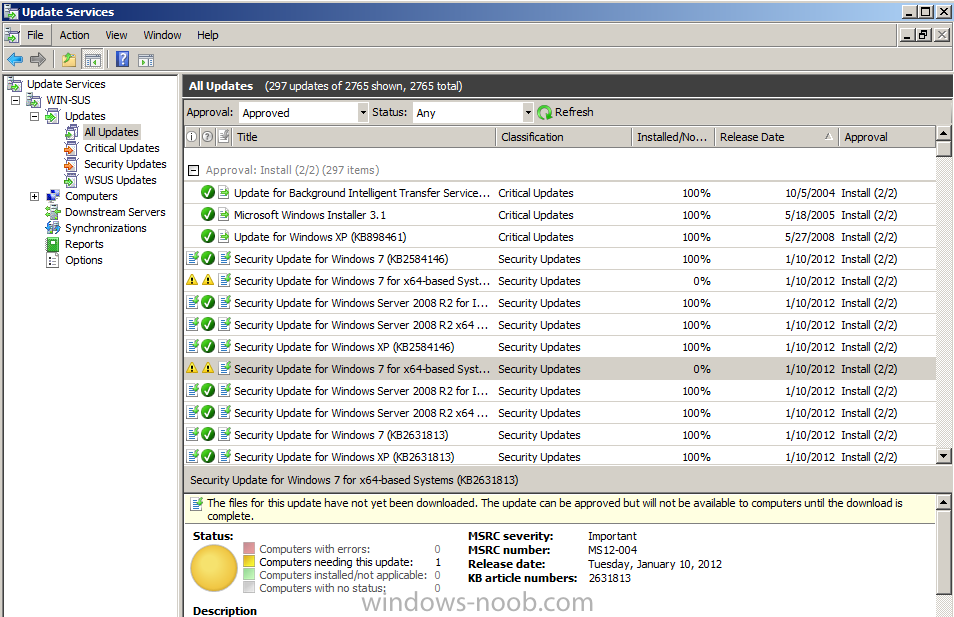The width and height of the screenshot is (954, 617).
Task: Sort by Classification column header
Action: coord(563,137)
